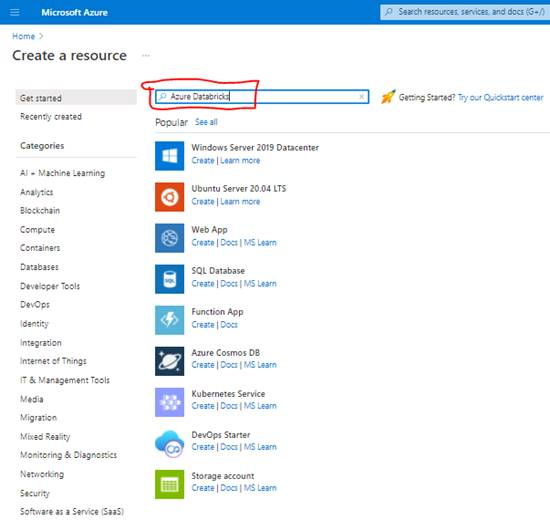Open the Migration category

click(x=39, y=418)
